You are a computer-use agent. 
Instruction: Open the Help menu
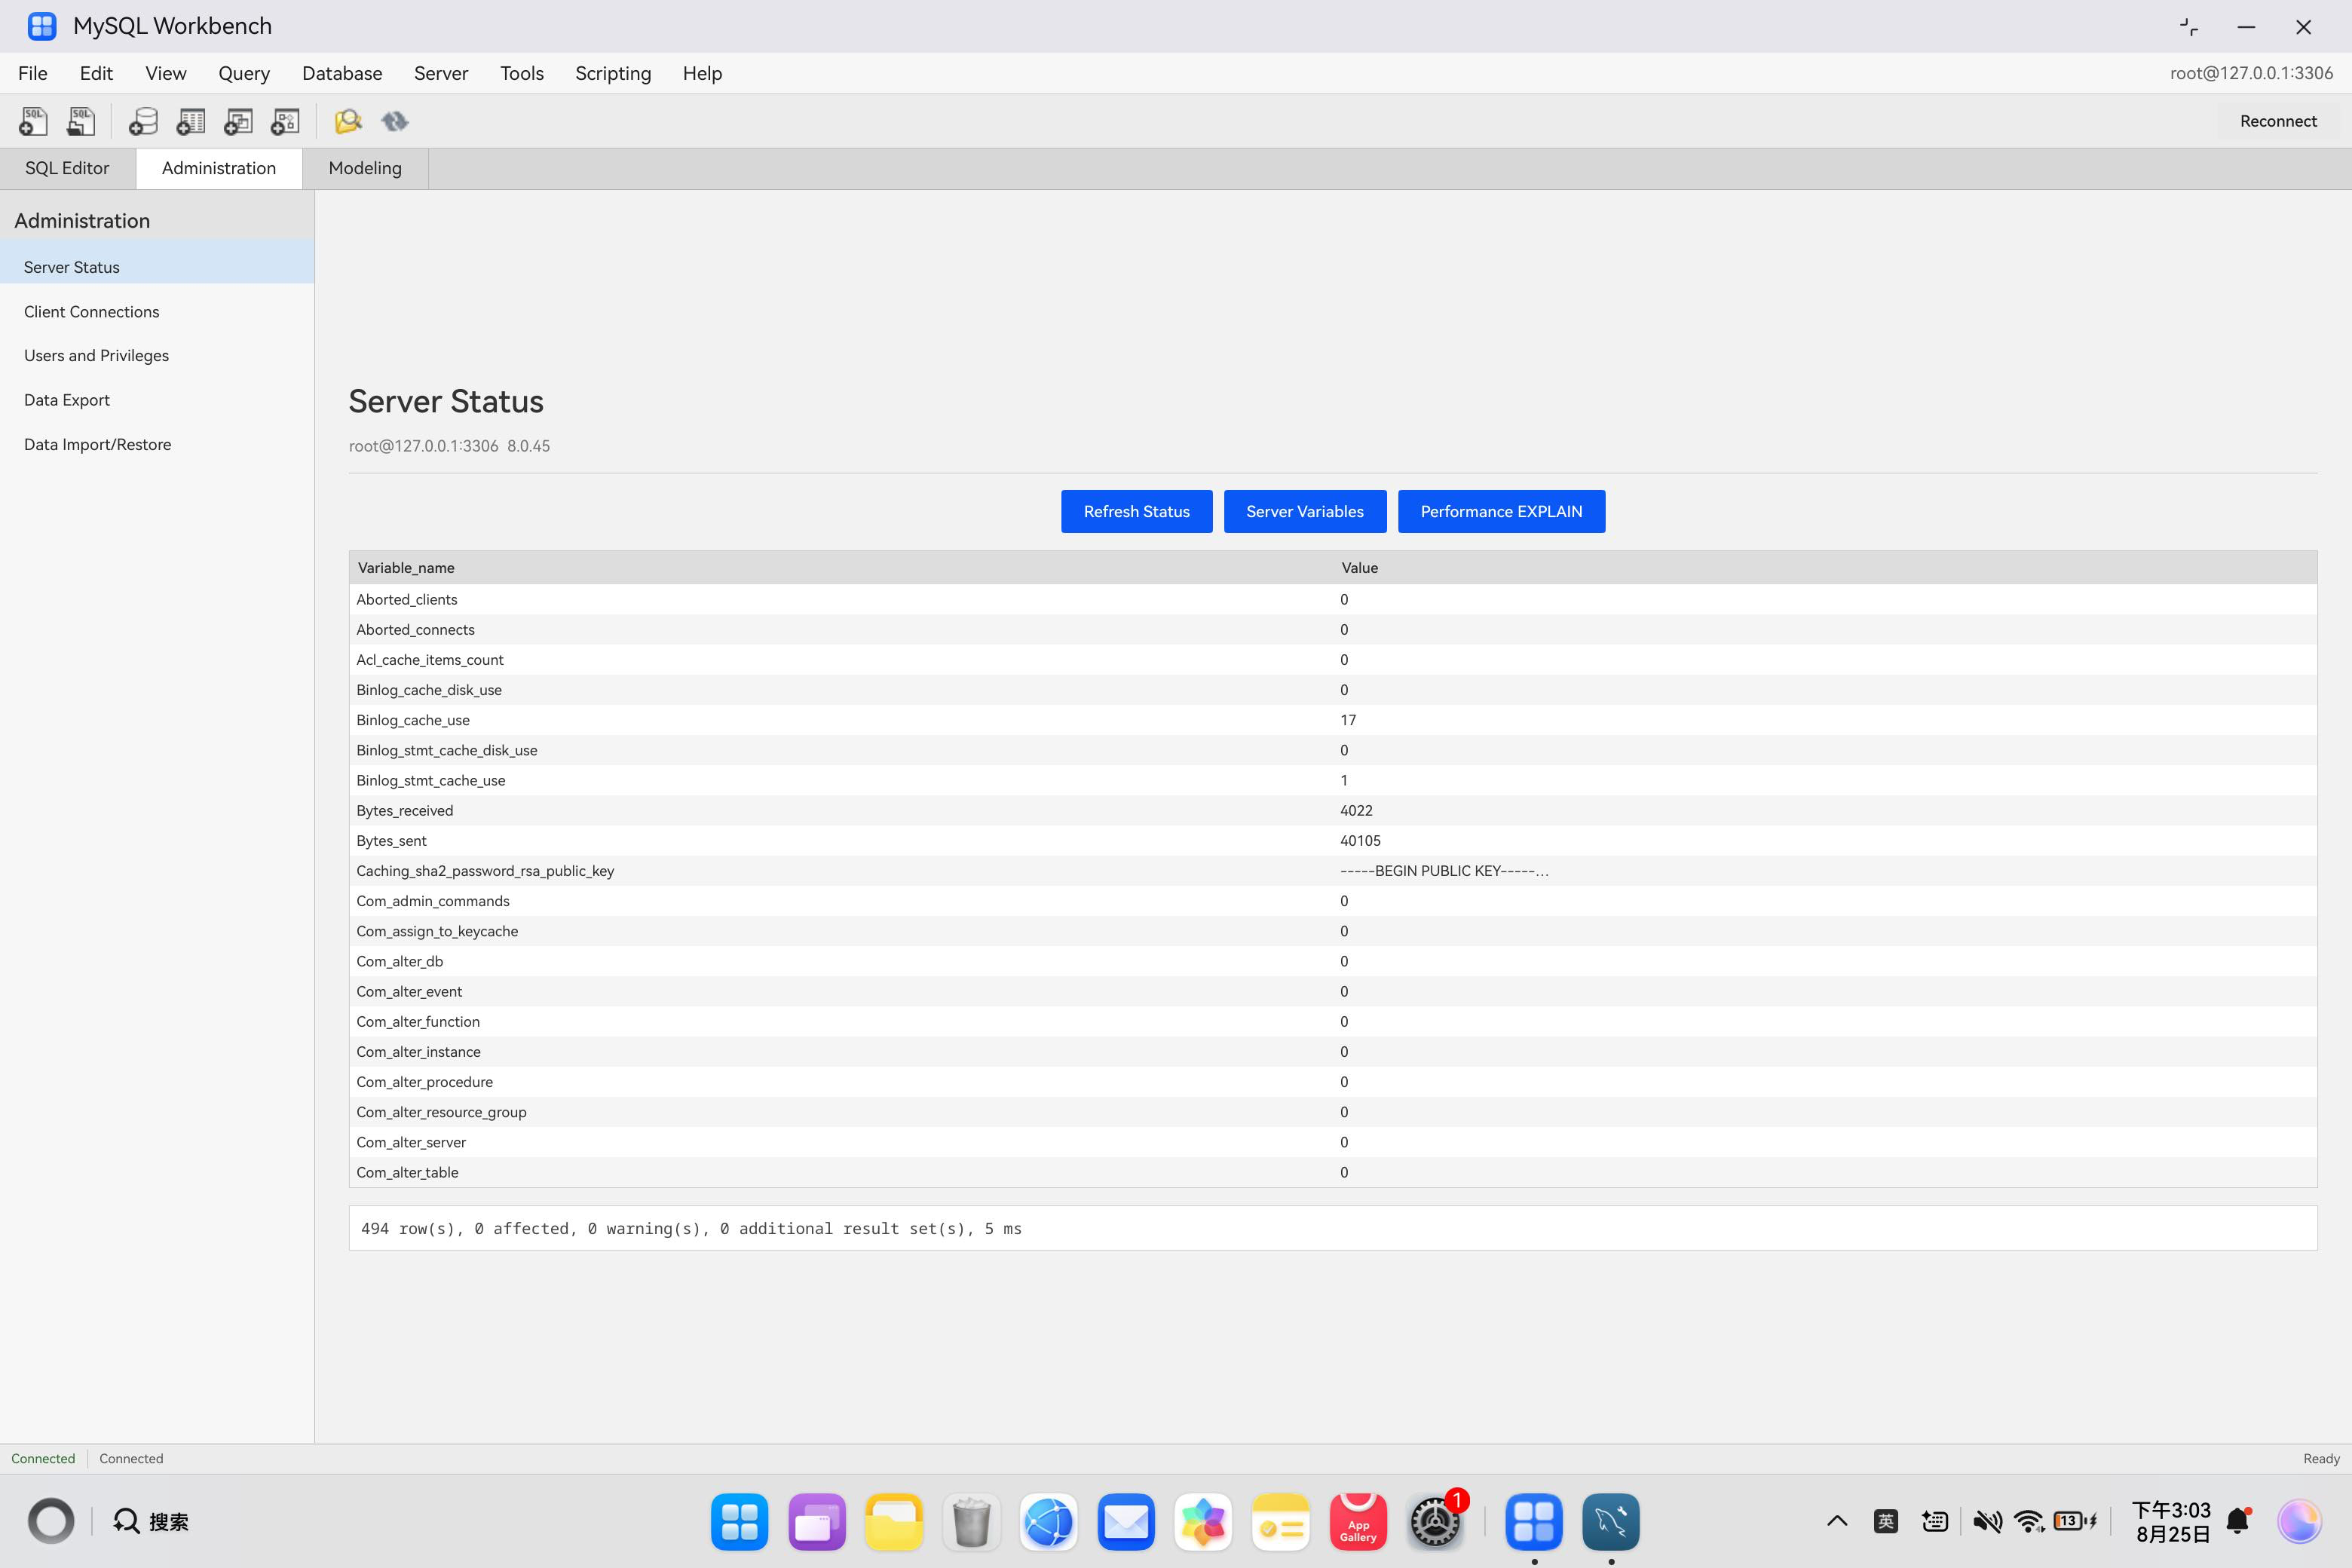point(702,73)
